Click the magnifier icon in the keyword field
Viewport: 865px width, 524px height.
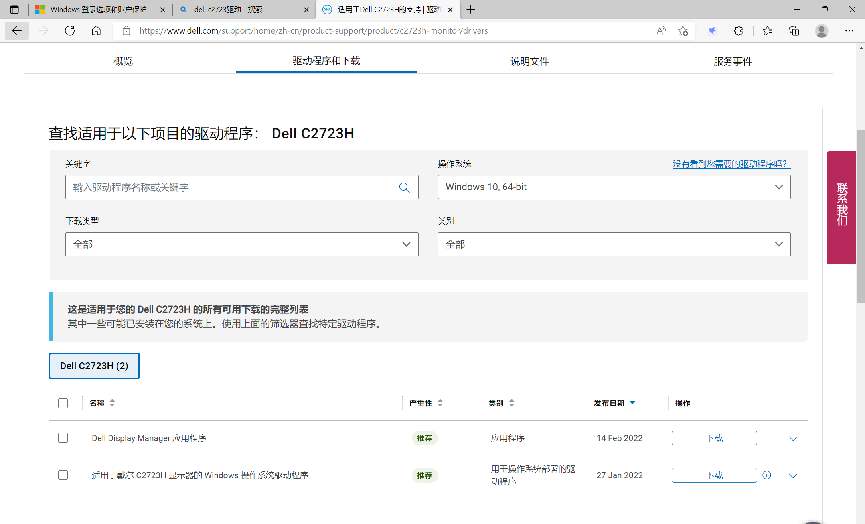click(404, 187)
